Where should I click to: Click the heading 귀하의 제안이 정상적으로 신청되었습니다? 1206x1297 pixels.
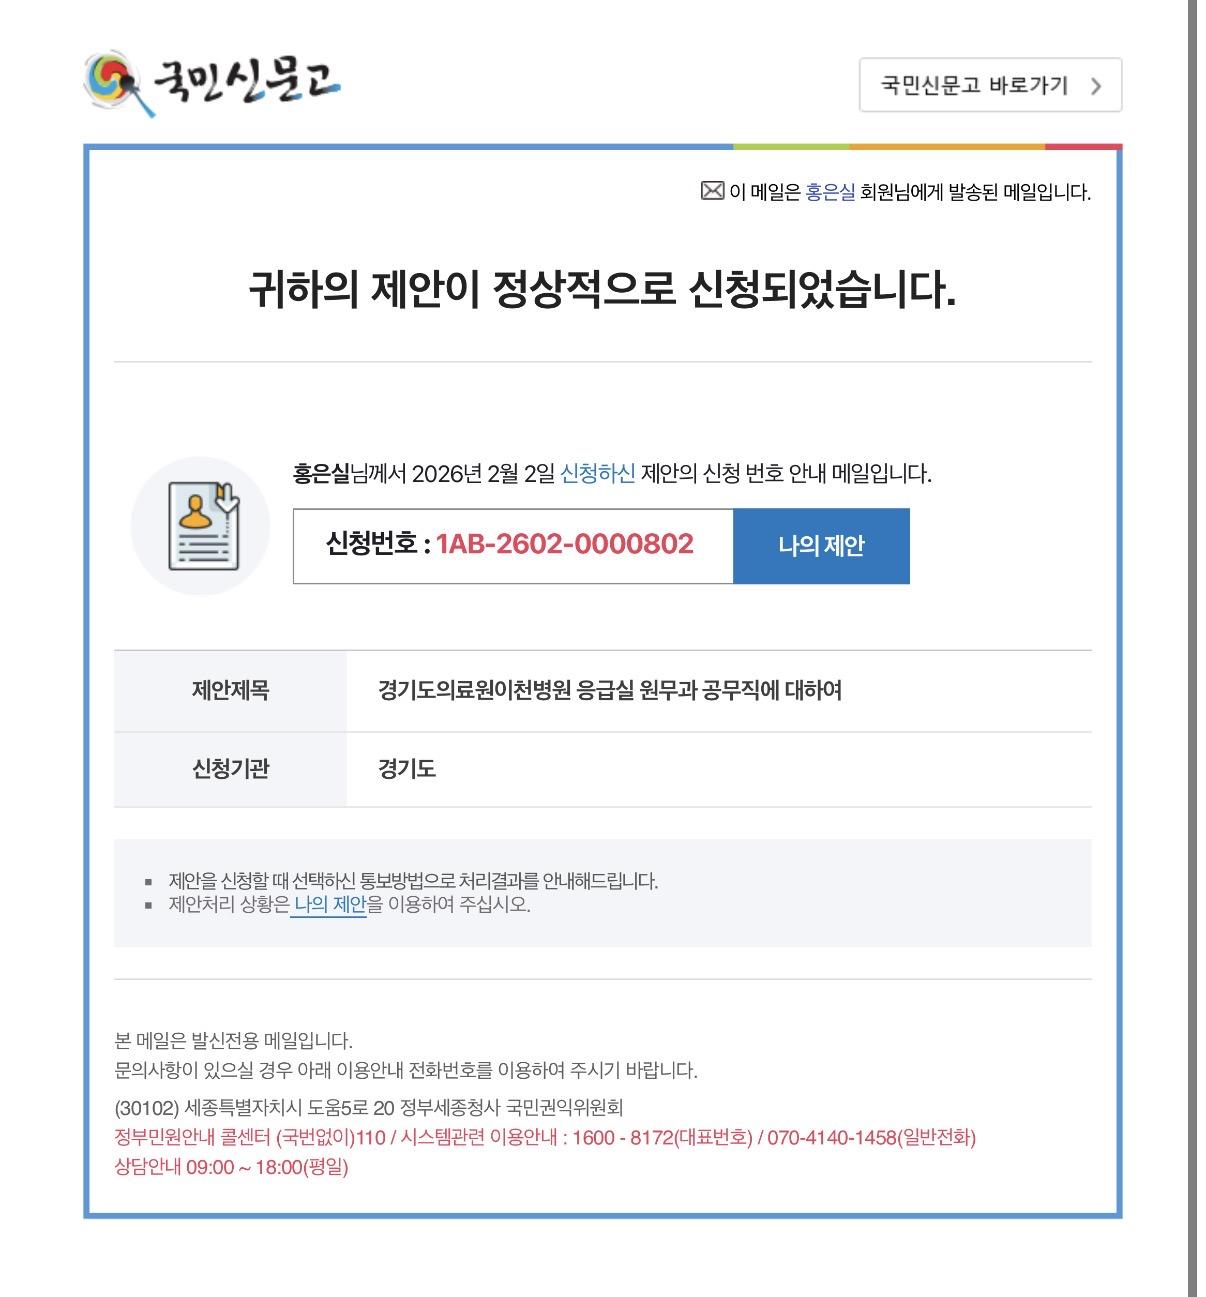[x=602, y=290]
